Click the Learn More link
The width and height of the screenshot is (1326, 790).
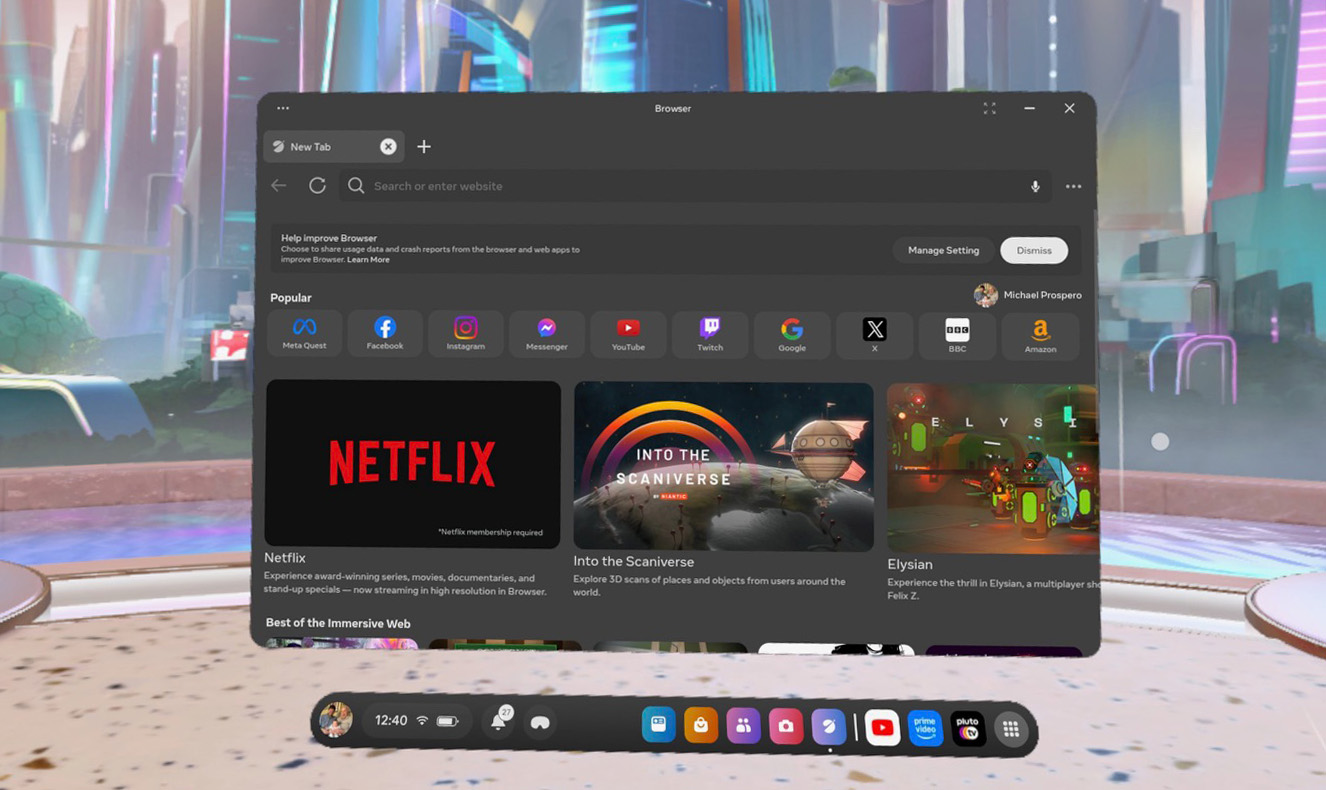368,260
